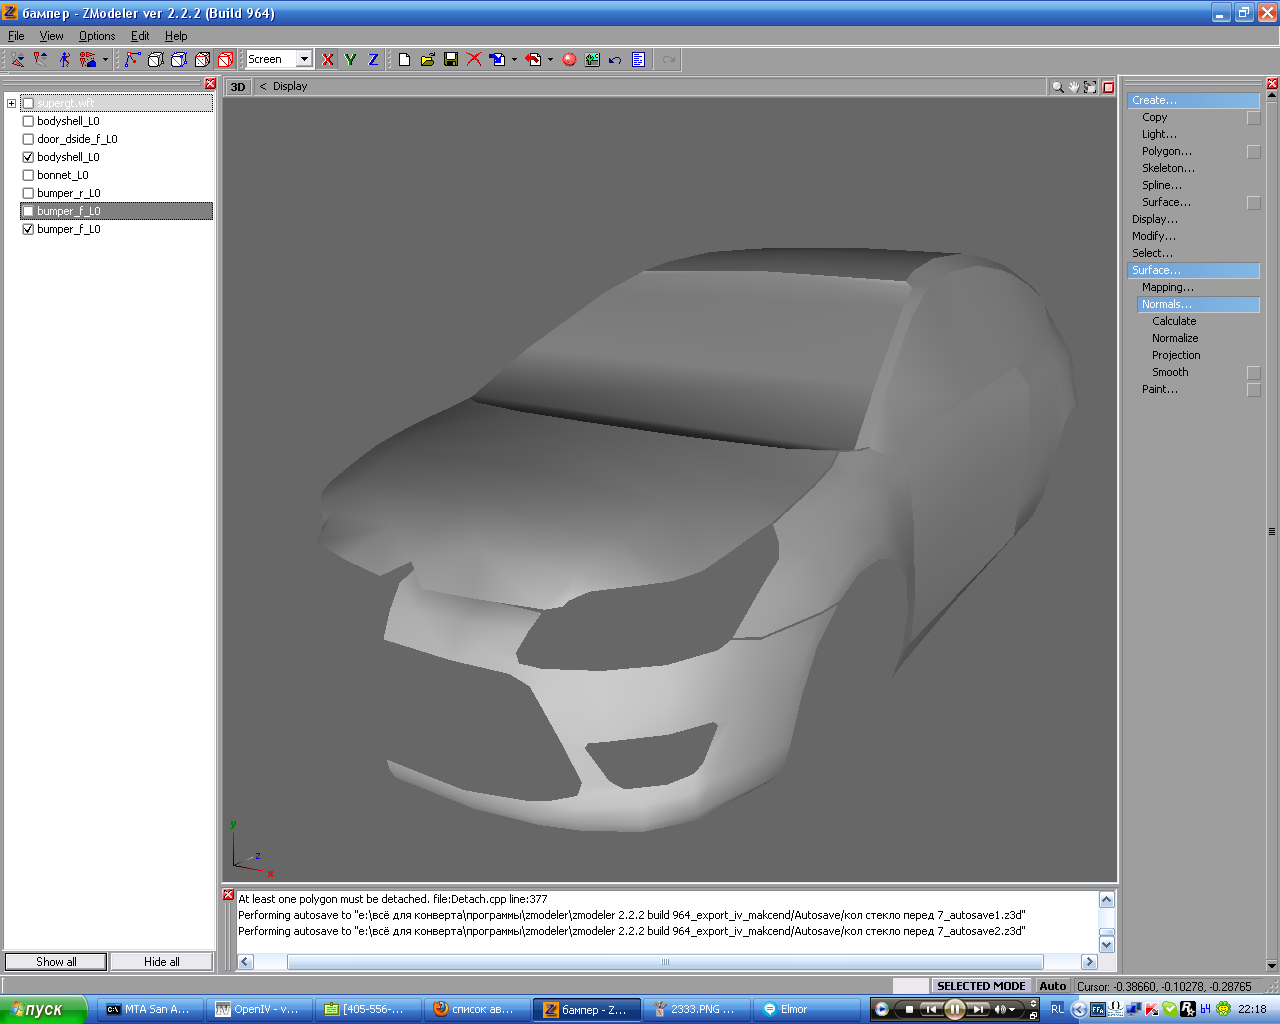Screen dimensions: 1280x1024
Task: Click the New file toolbar icon
Action: pyautogui.click(x=404, y=60)
